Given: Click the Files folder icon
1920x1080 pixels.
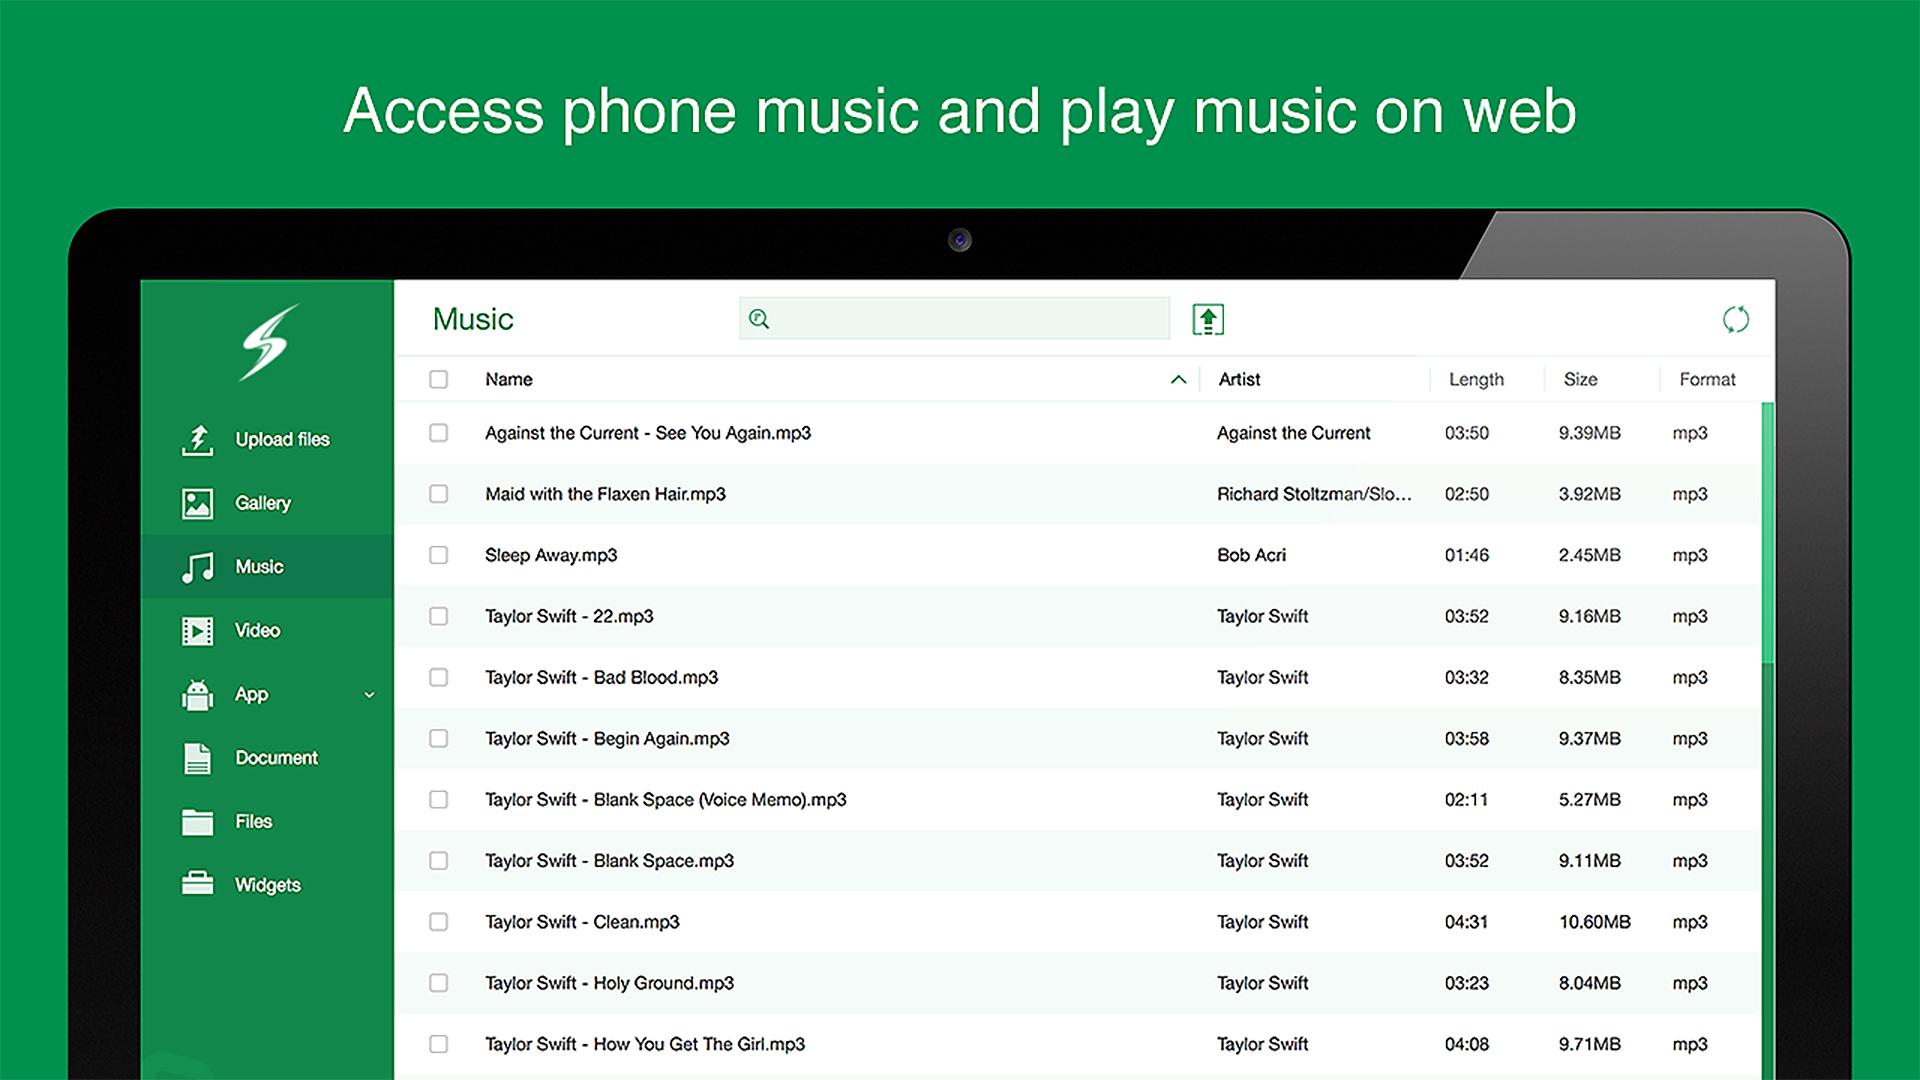Looking at the screenshot, I should point(198,822).
